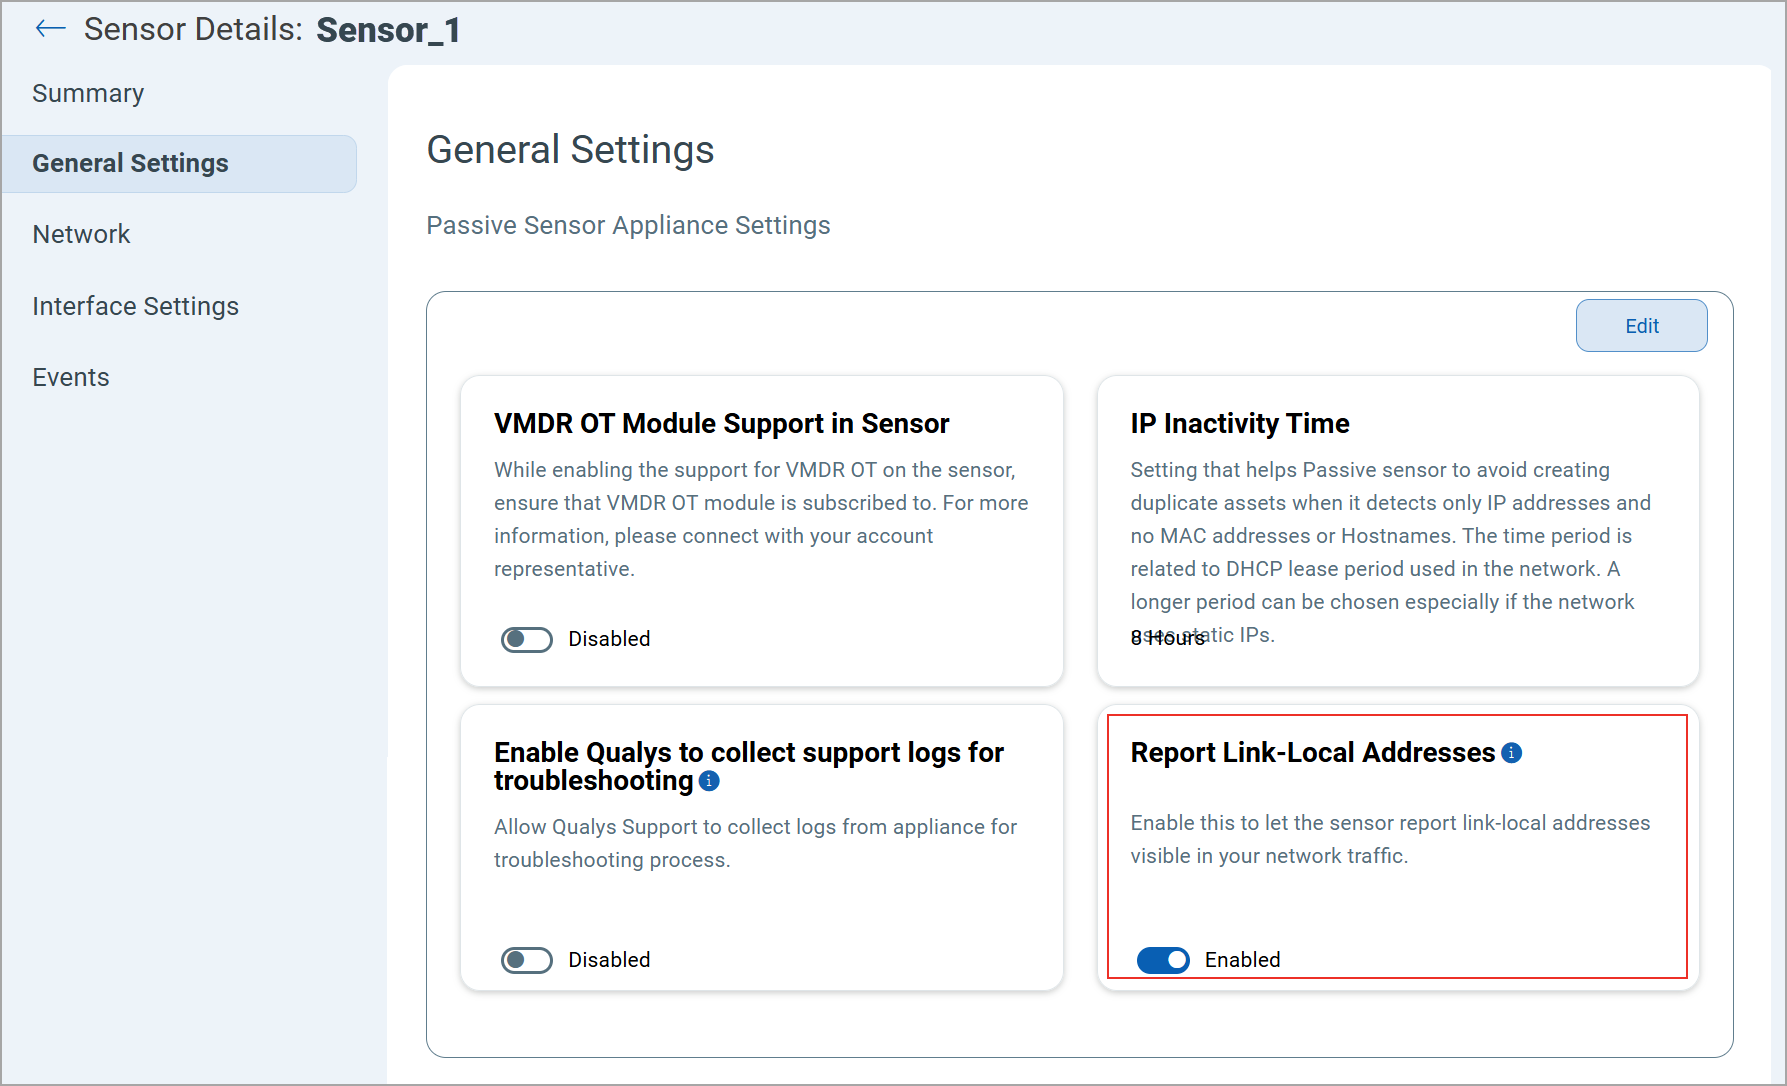Viewport: 1787px width, 1086px height.
Task: Click the Passive Sensor Appliance Settings heading
Action: (628, 225)
